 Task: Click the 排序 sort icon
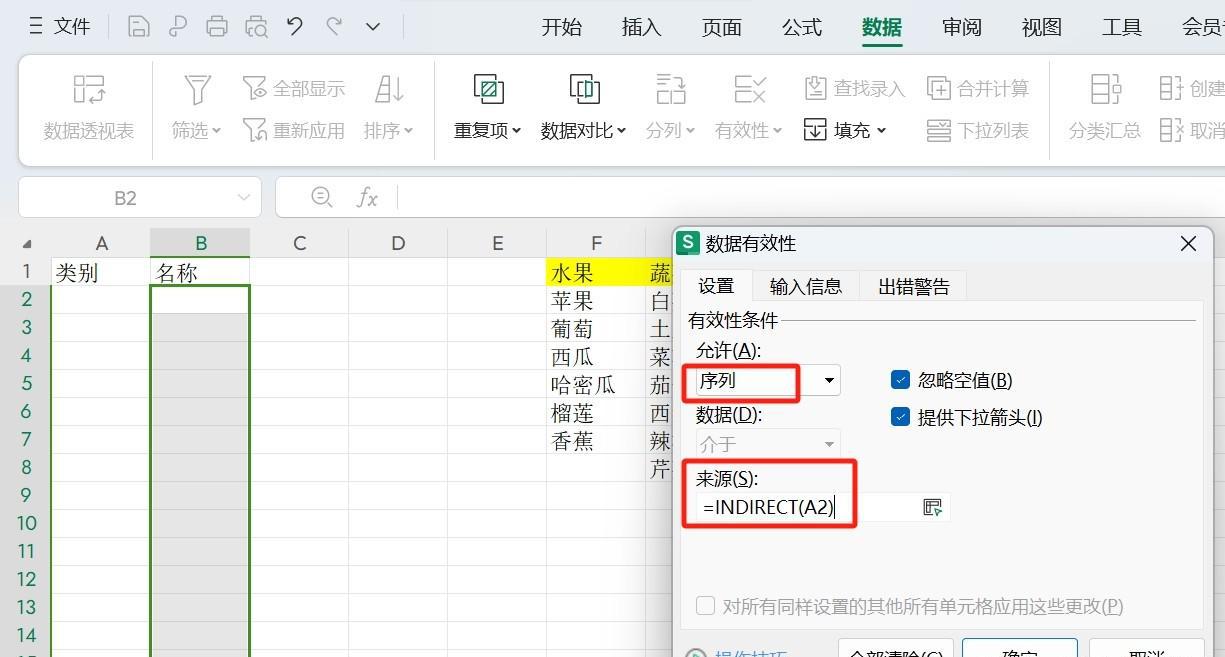(388, 89)
